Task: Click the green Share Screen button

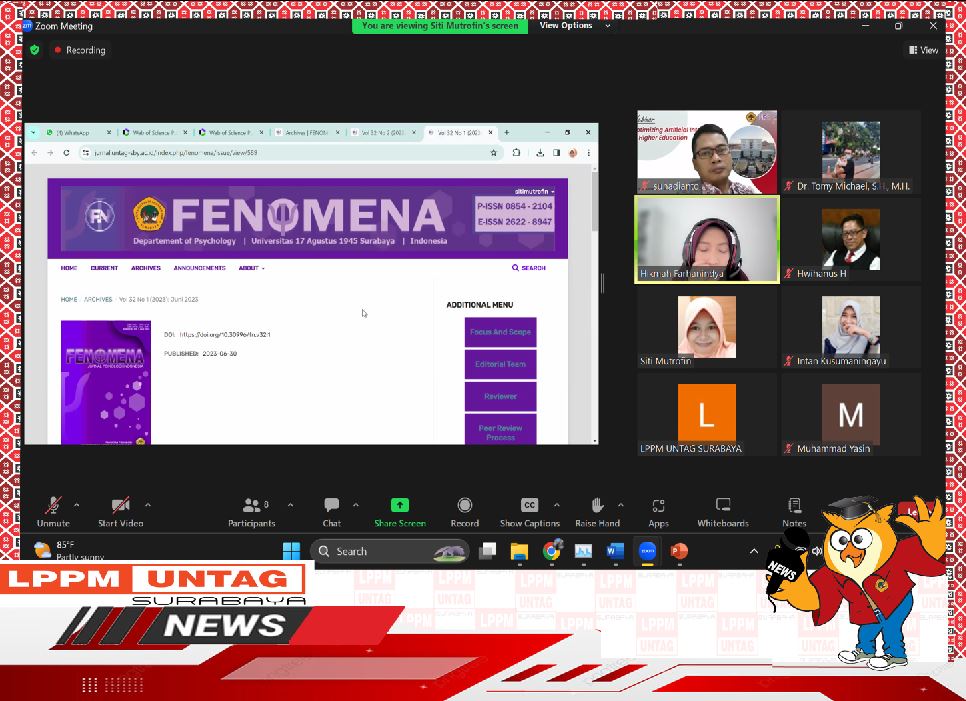Action: (x=400, y=512)
